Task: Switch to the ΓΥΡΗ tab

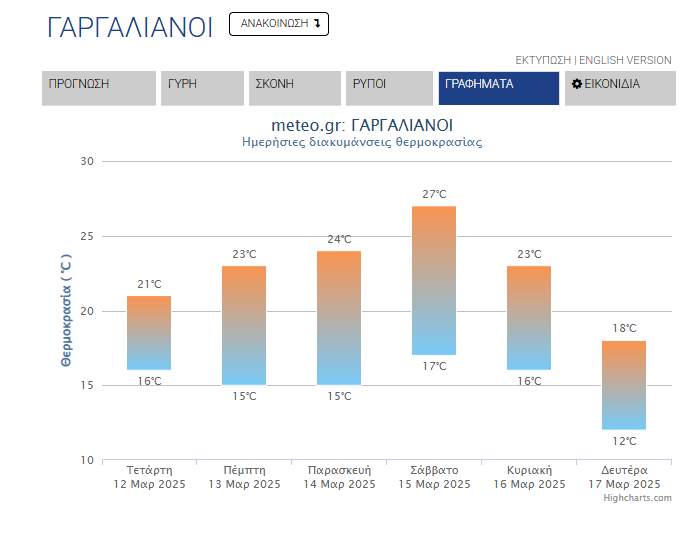Action: click(202, 88)
